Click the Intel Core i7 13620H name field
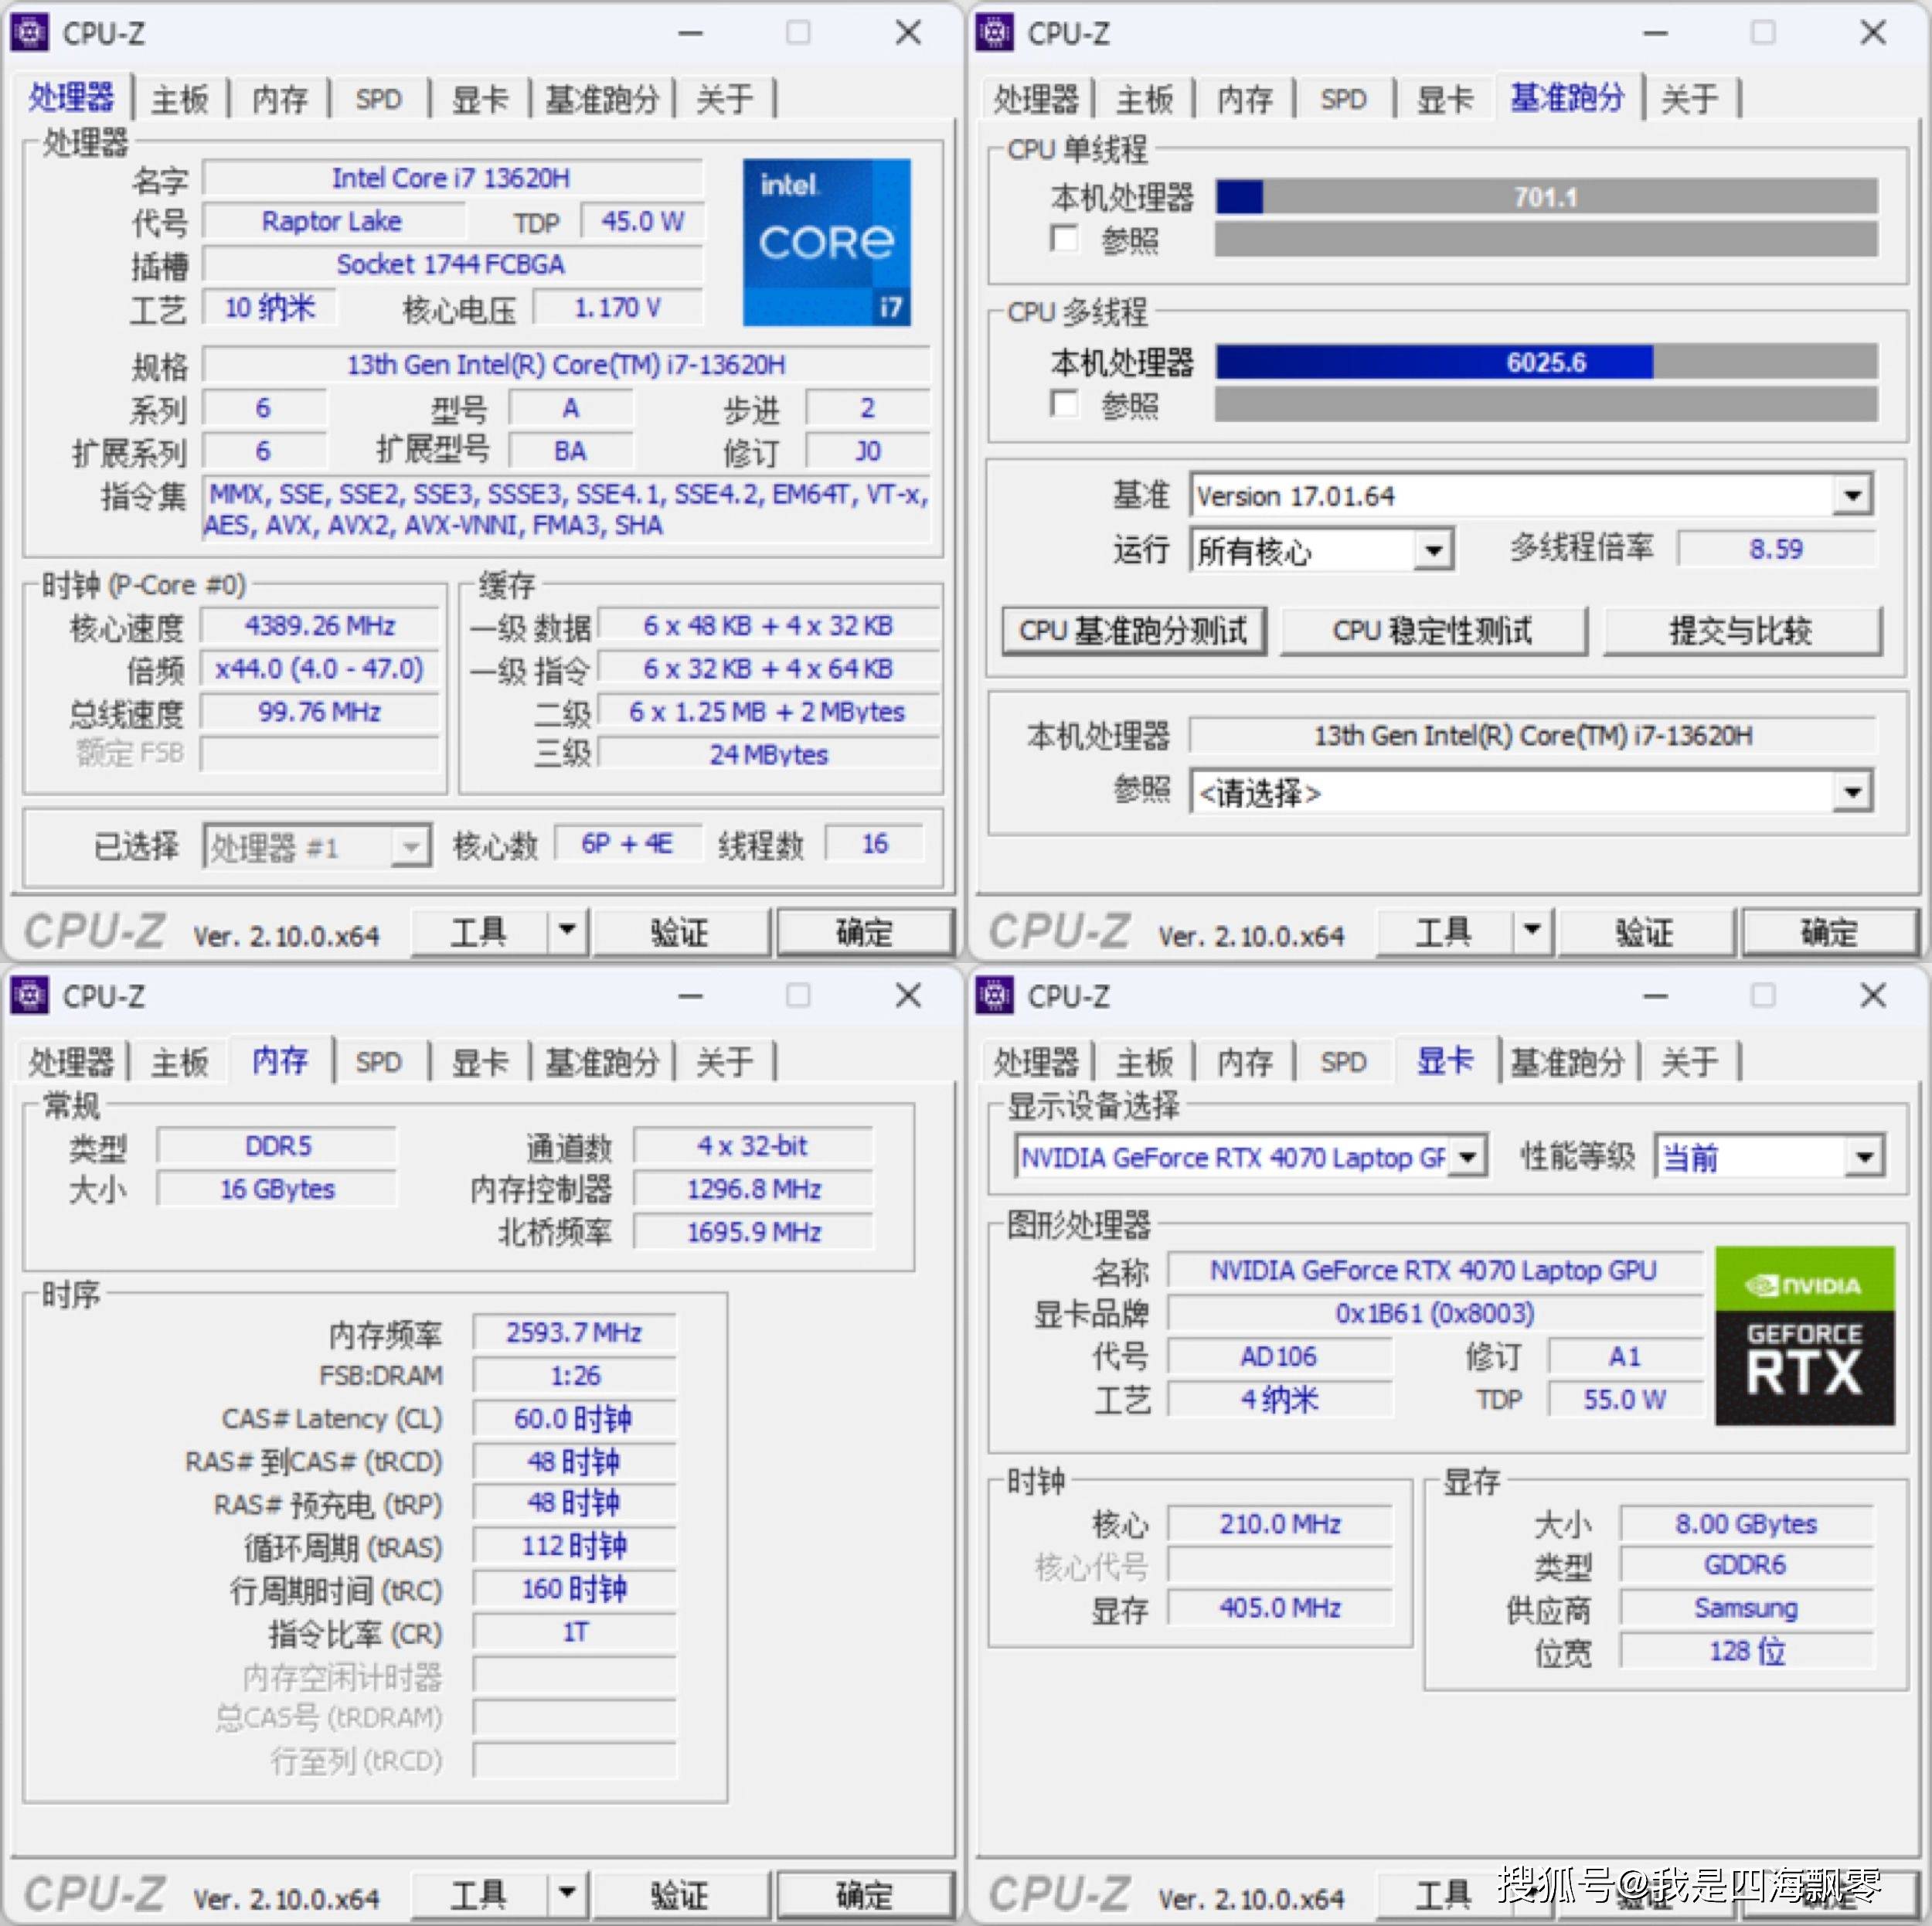 click(x=452, y=179)
